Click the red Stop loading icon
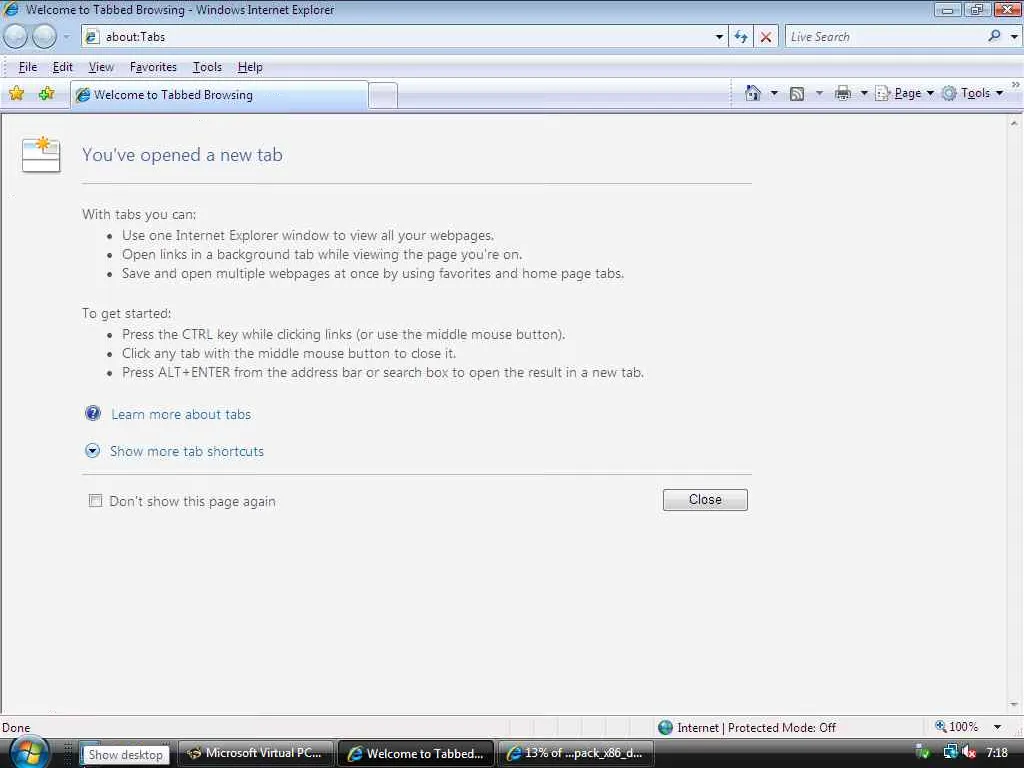Screen dimensions: 1024x768 click(766, 37)
